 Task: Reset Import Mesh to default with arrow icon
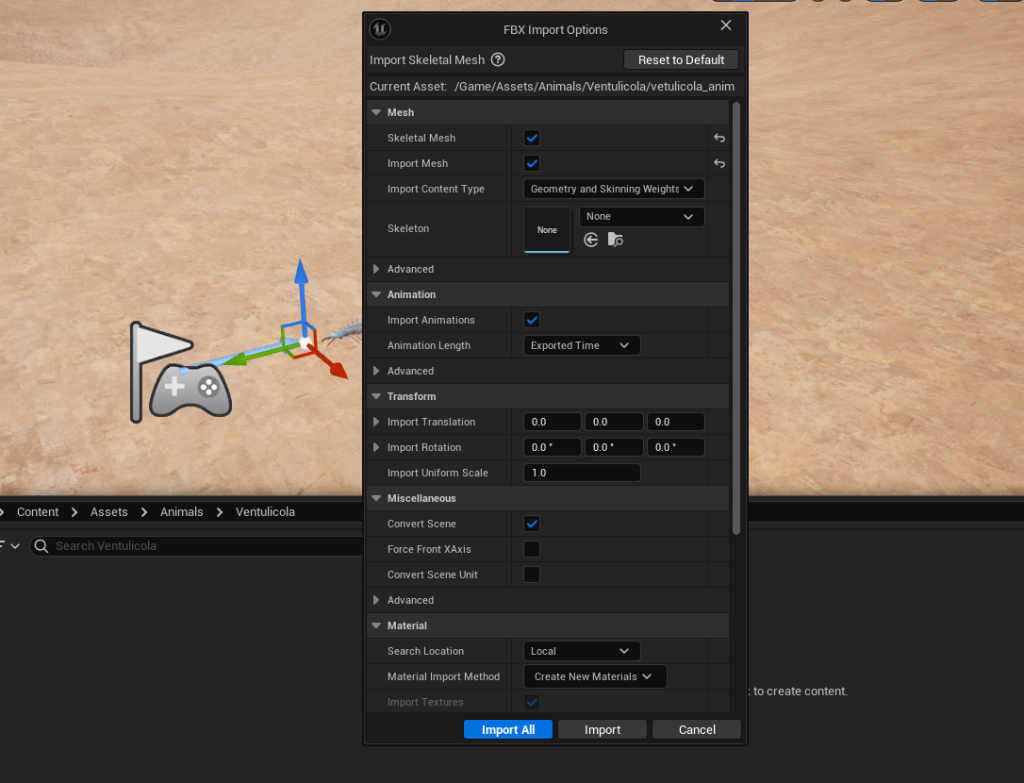click(x=719, y=164)
